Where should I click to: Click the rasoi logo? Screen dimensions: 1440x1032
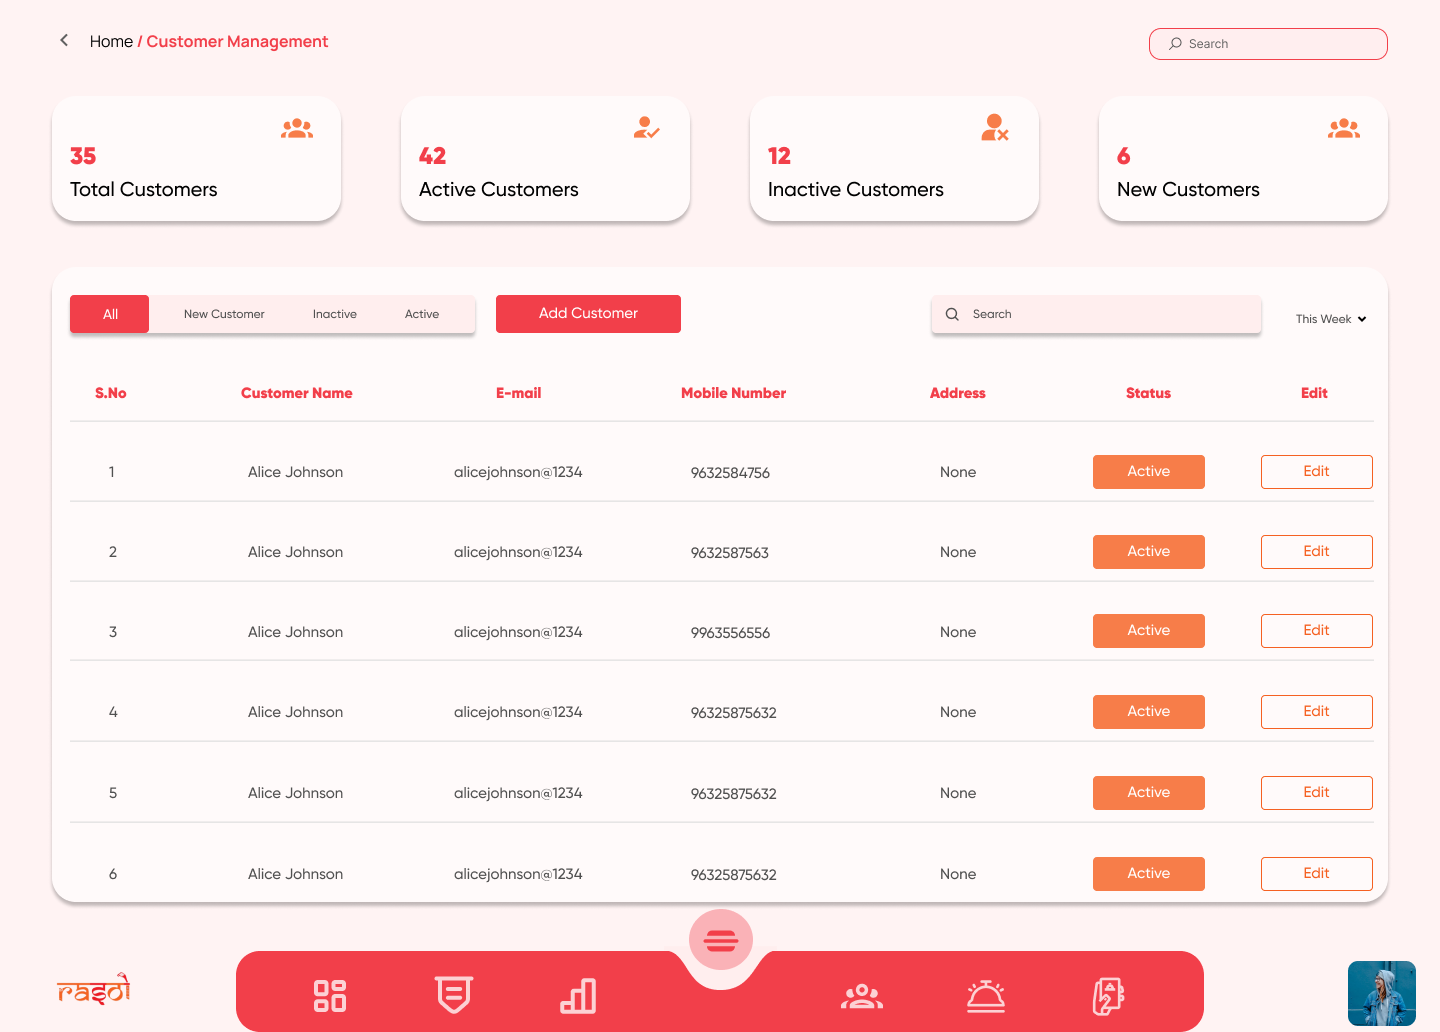click(x=94, y=990)
